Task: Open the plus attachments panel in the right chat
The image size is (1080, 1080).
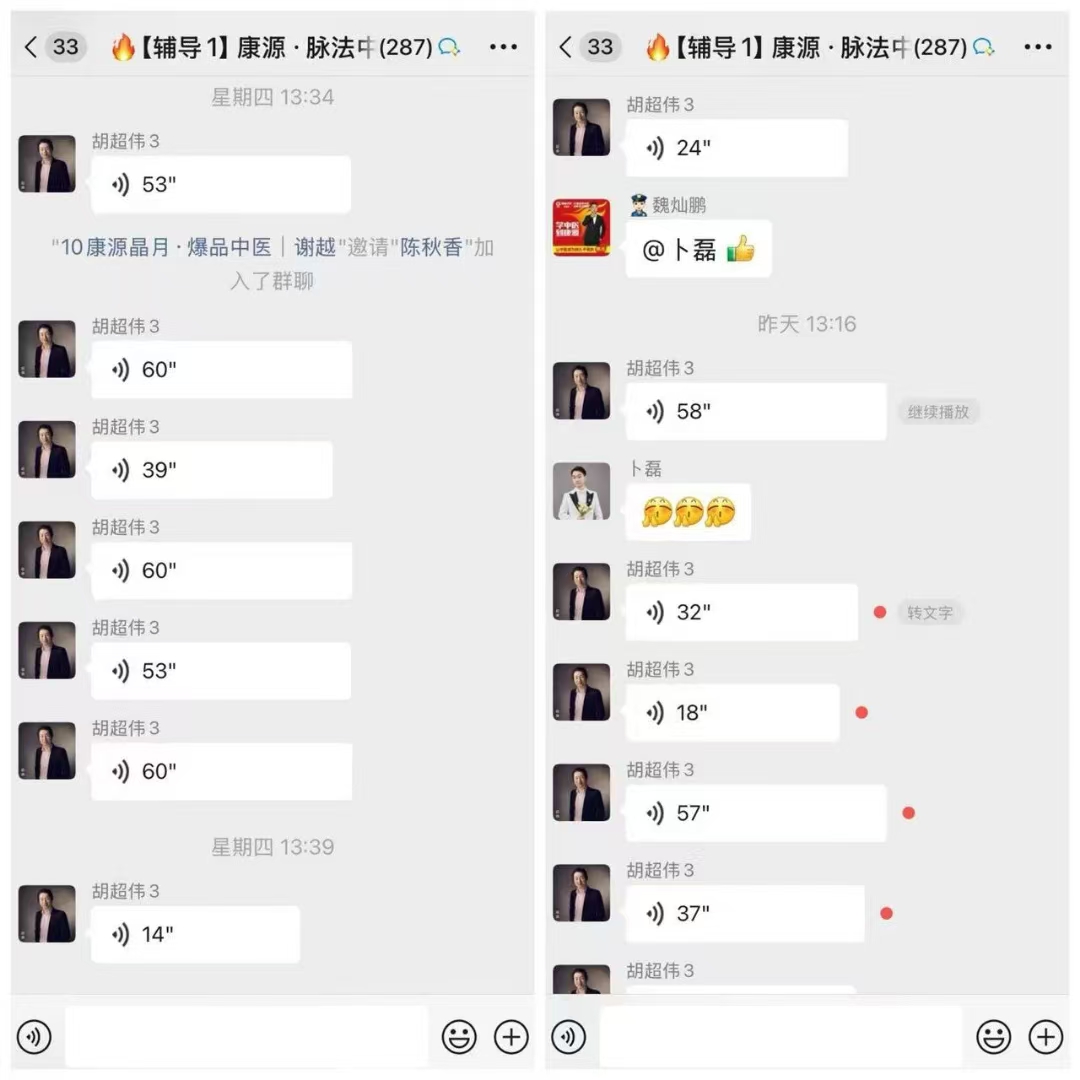Action: pos(1046,1037)
